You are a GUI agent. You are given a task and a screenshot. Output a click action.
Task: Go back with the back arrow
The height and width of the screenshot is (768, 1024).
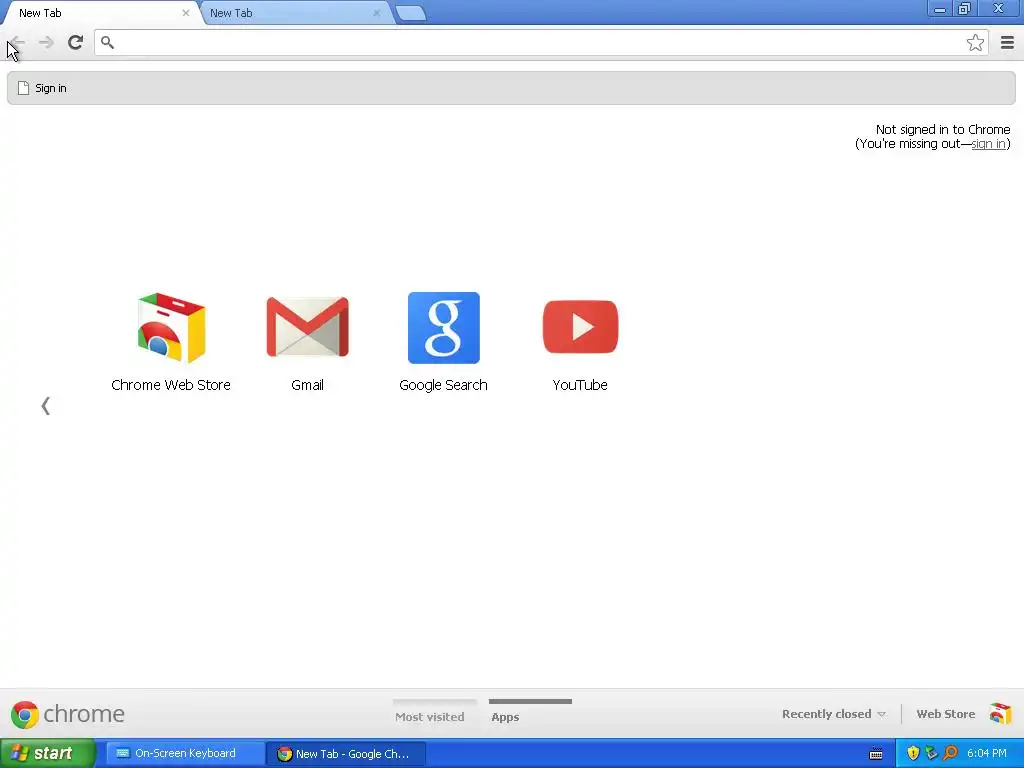click(x=18, y=42)
